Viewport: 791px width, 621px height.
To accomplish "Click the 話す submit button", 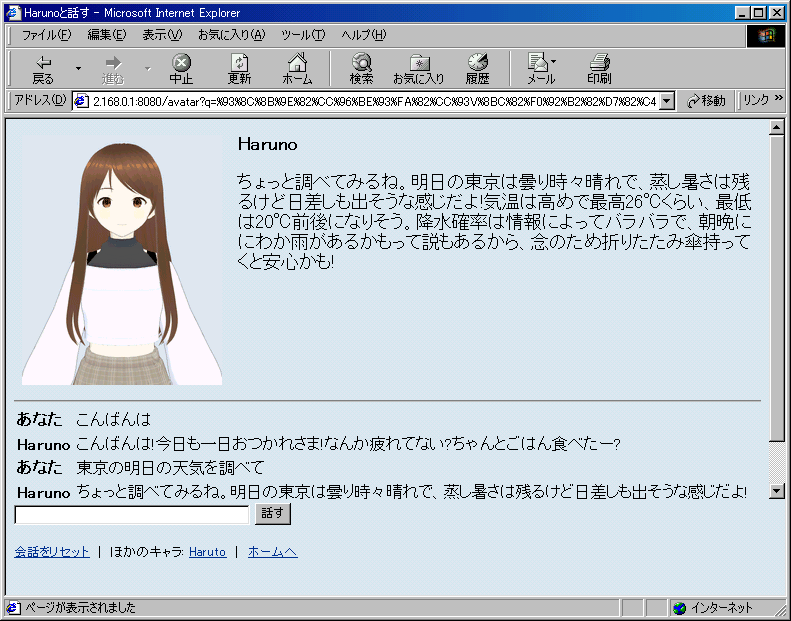I will 273,514.
